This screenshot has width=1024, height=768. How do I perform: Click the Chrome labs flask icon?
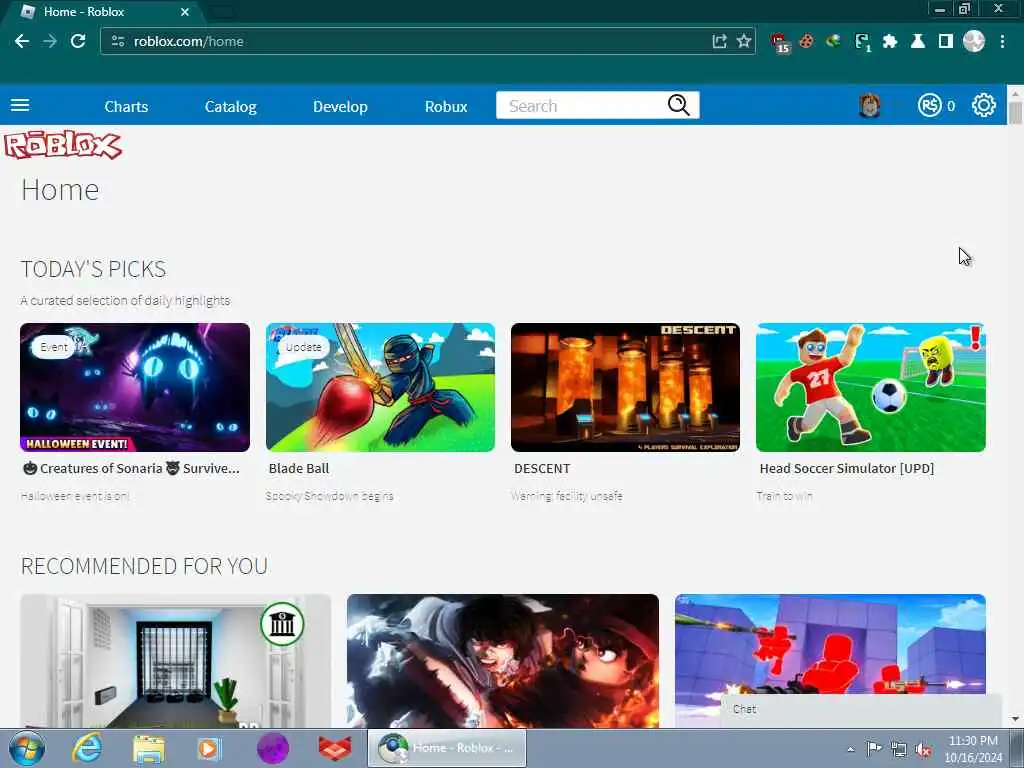[x=918, y=41]
